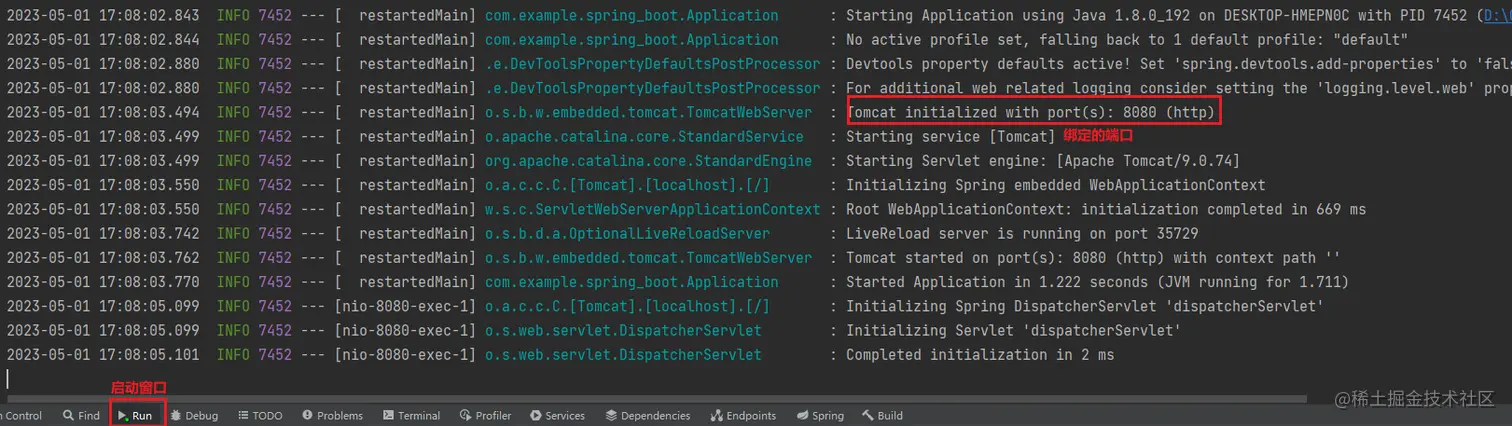Open the Services tool window
The image size is (1512, 426).
(557, 415)
